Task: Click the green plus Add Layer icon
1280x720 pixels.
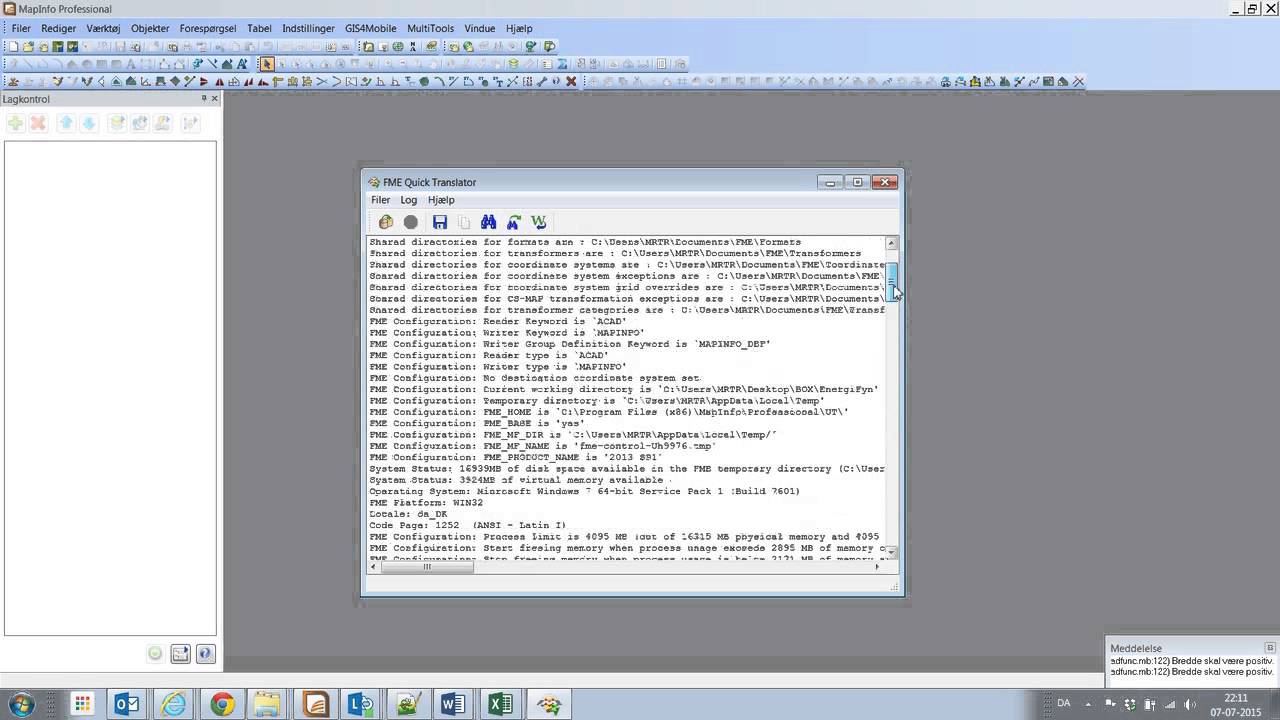Action: coord(16,123)
